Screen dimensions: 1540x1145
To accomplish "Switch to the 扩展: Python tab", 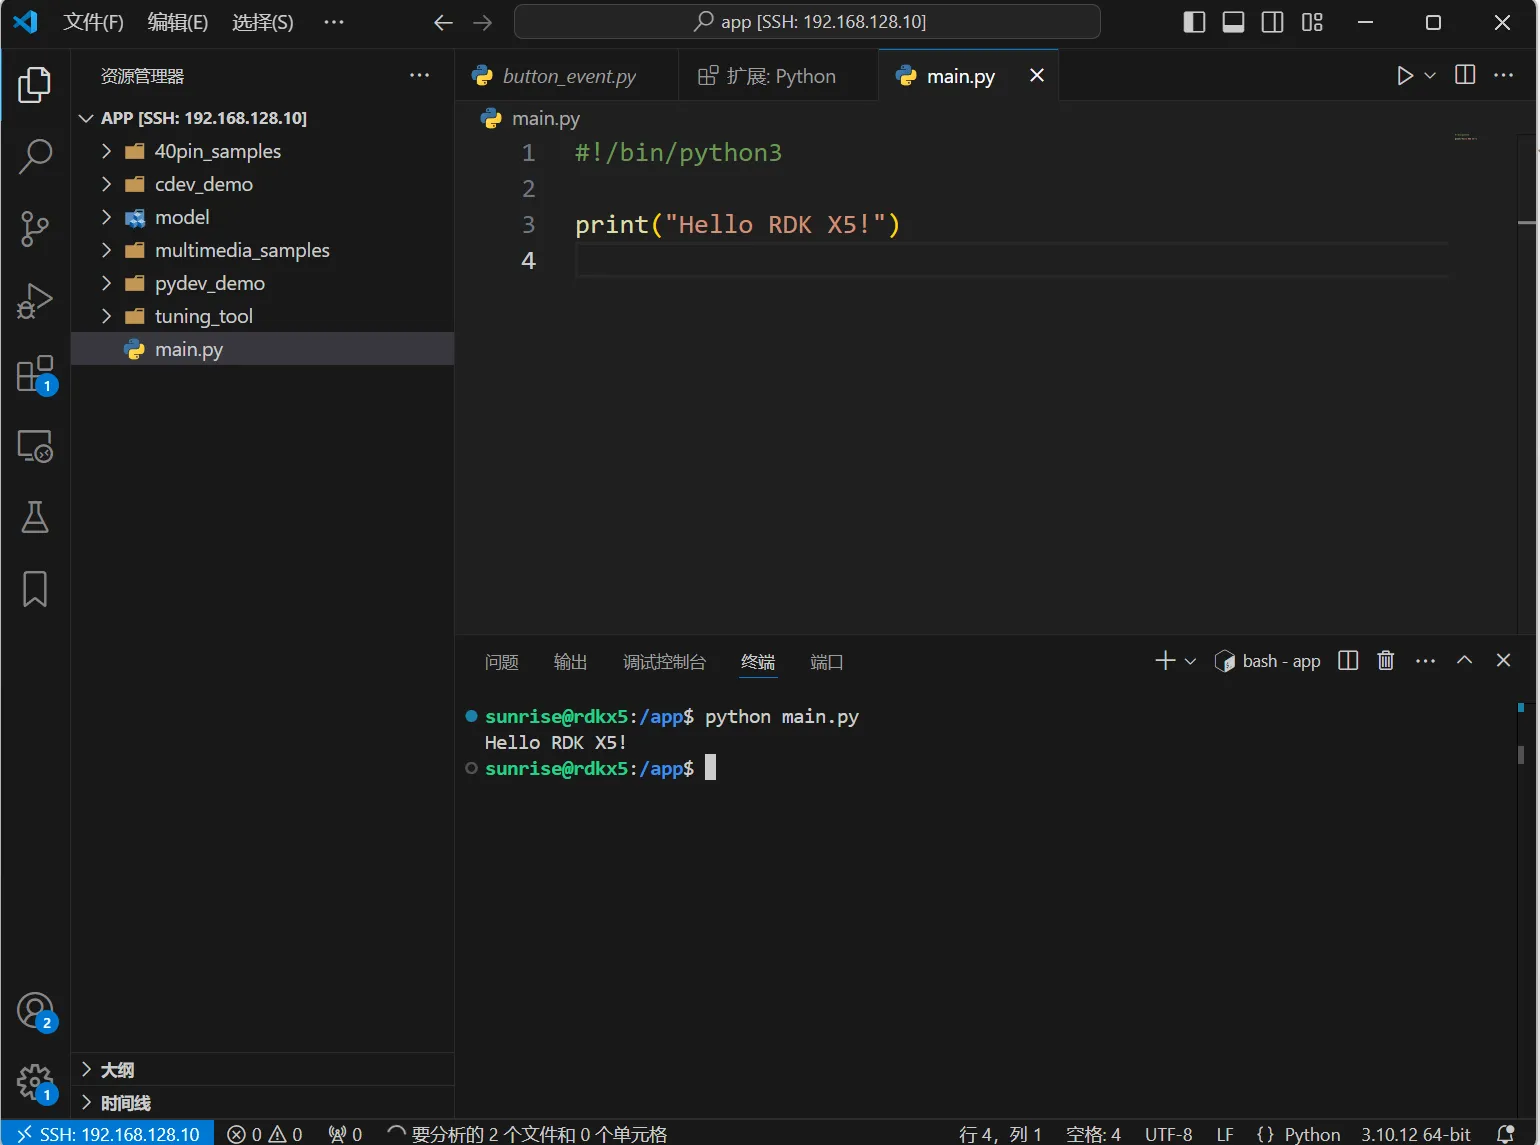I will [778, 76].
